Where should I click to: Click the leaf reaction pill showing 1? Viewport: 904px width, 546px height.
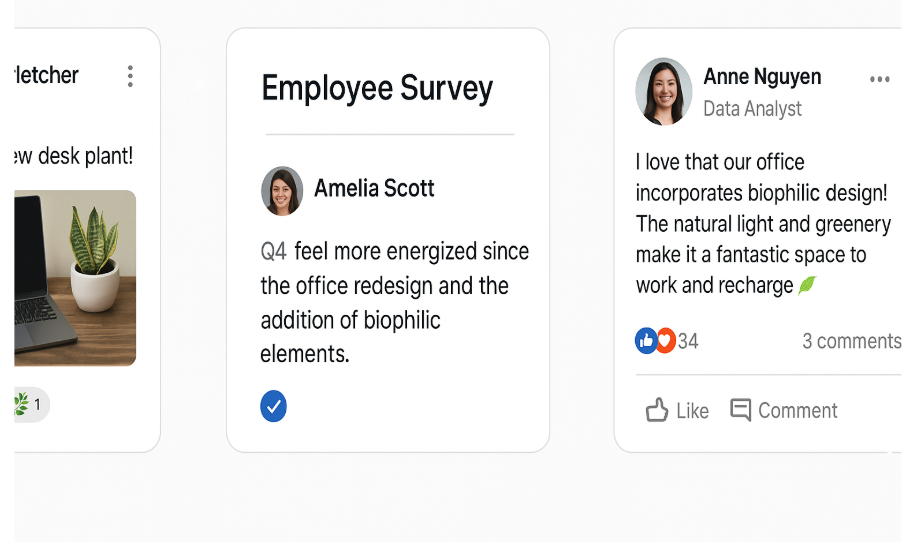tap(31, 404)
